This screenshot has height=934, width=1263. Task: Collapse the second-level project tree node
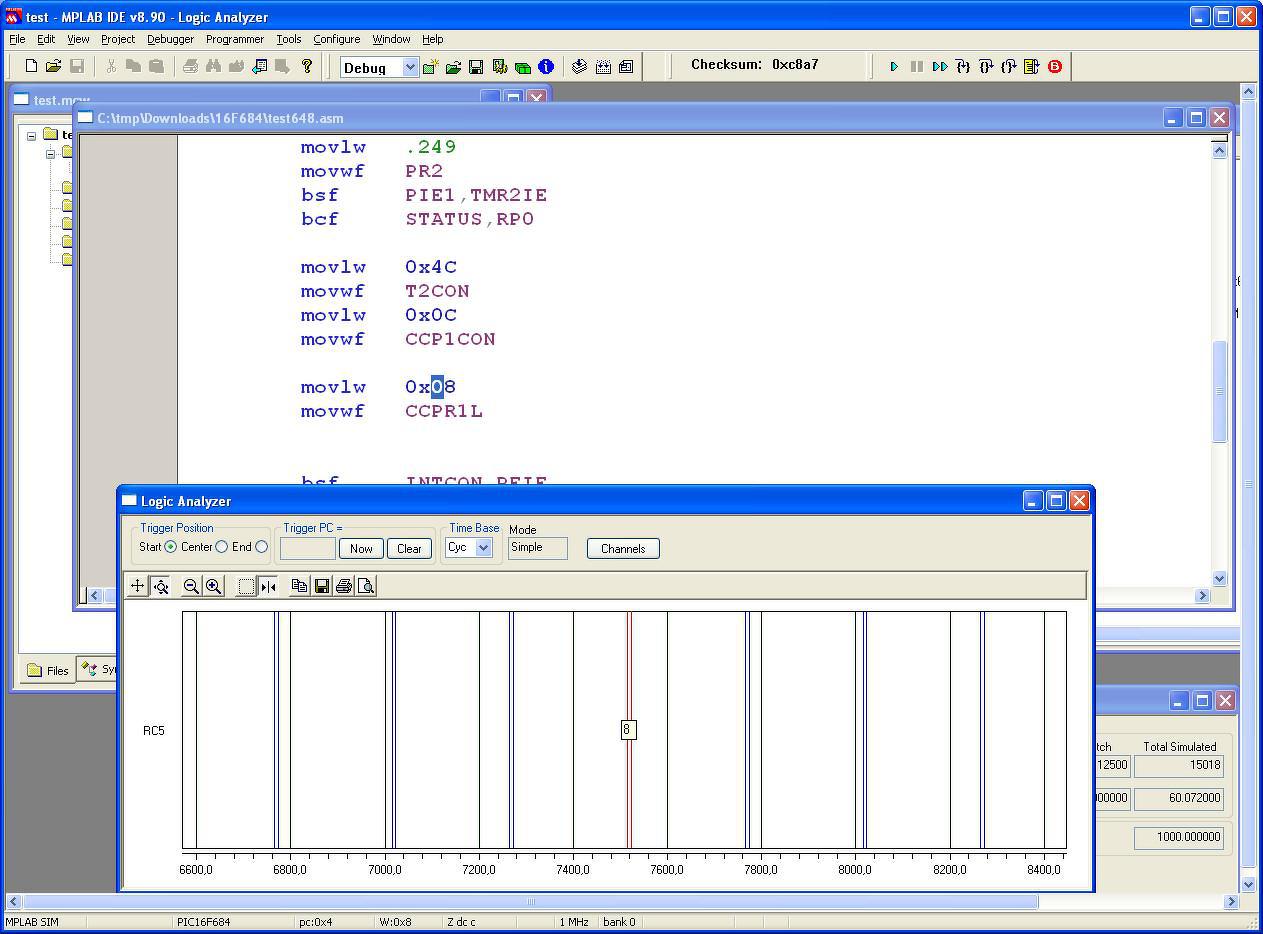coord(51,154)
